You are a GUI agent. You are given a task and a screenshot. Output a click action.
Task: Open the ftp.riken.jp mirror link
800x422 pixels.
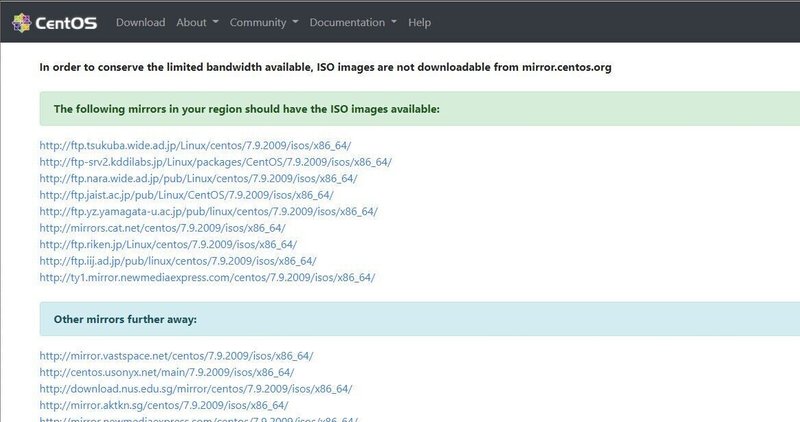(168, 245)
